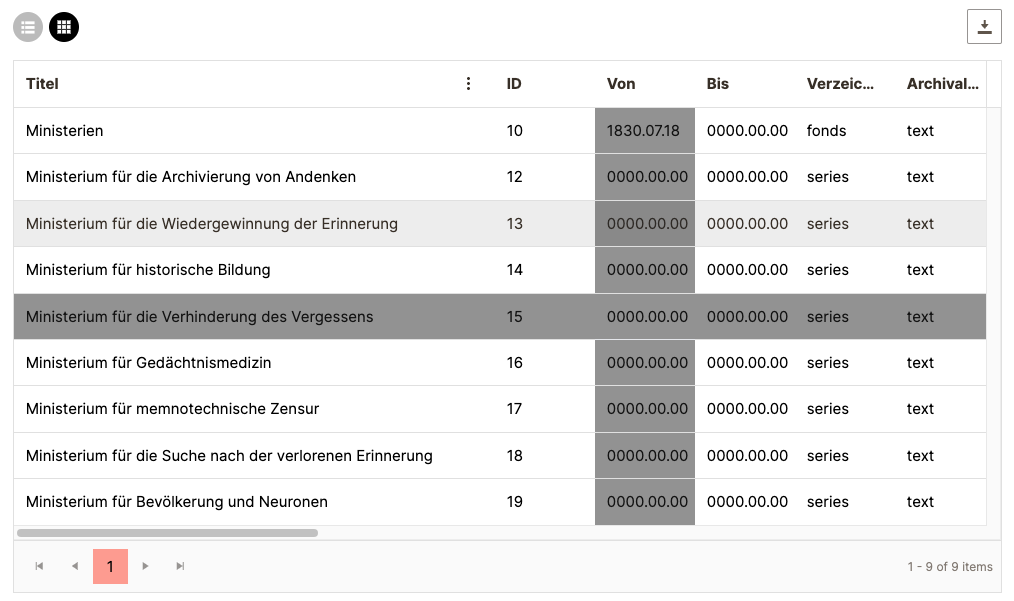
Task: Select the Ministerien row
Action: click(x=65, y=131)
